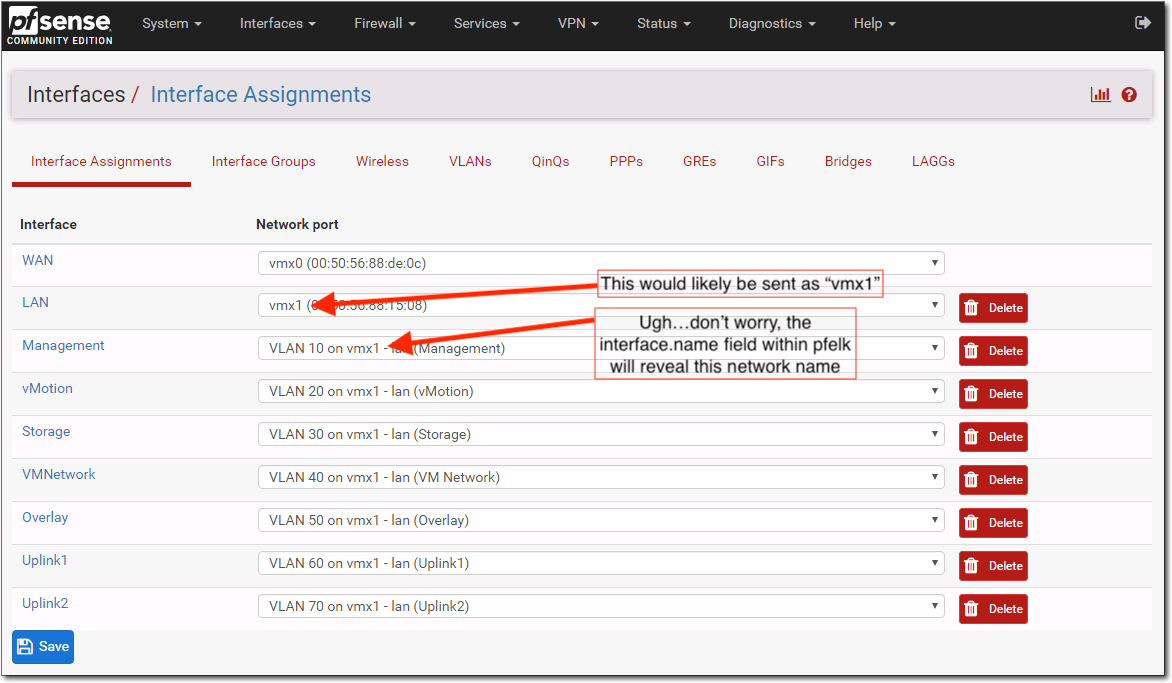Click the disk icon on the Save button
Viewport: 1172px width, 683px height.
pyautogui.click(x=26, y=646)
